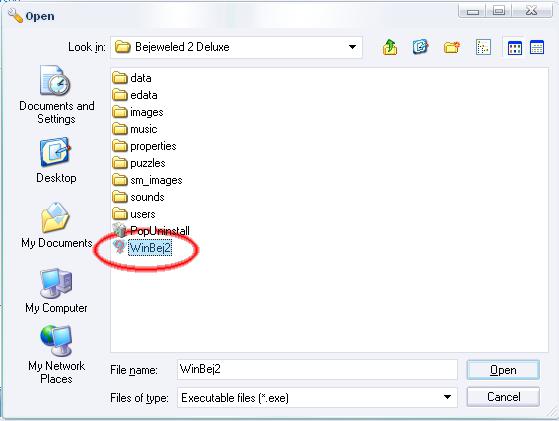Screen dimensions: 559x421
Task: Expand the Look in folder dropdown
Action: (352, 47)
